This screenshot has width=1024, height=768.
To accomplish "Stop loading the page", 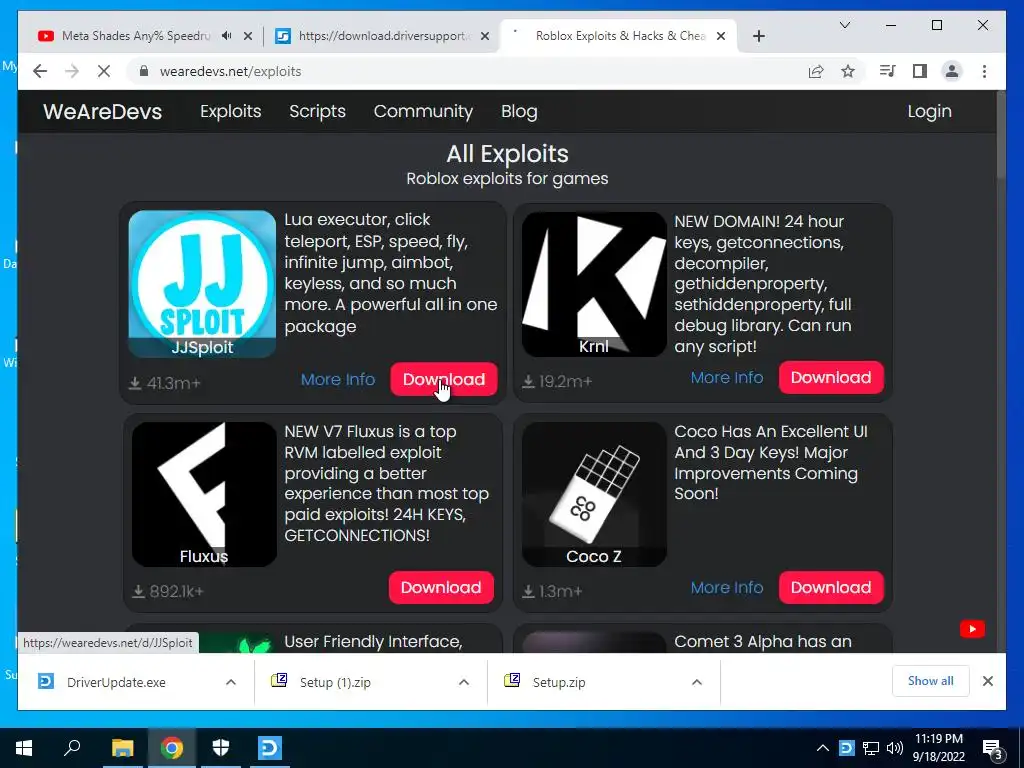I will tap(104, 71).
